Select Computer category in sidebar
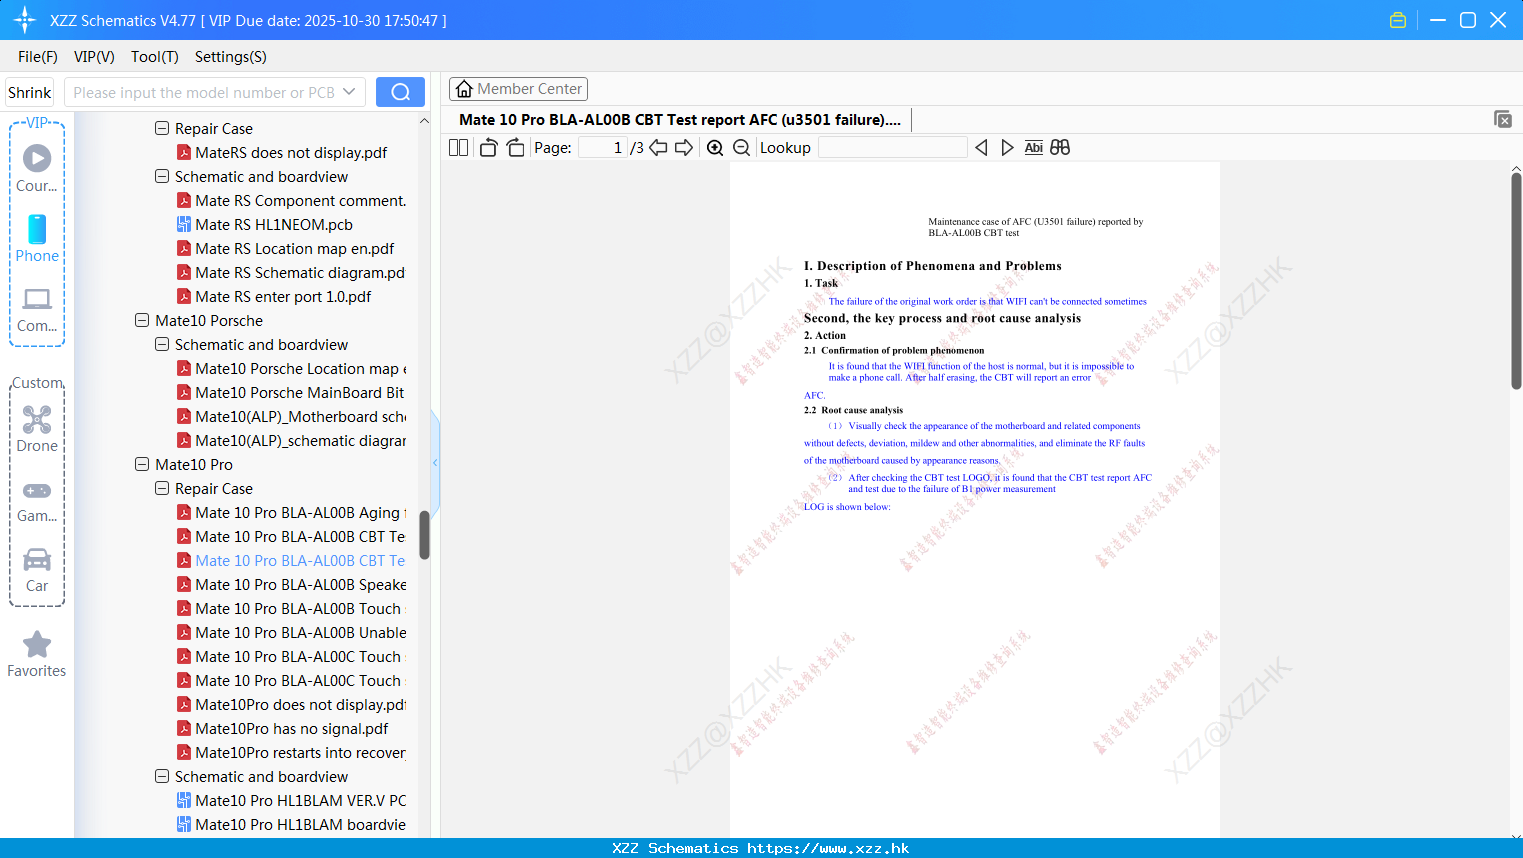The height and width of the screenshot is (858, 1523). pyautogui.click(x=37, y=309)
